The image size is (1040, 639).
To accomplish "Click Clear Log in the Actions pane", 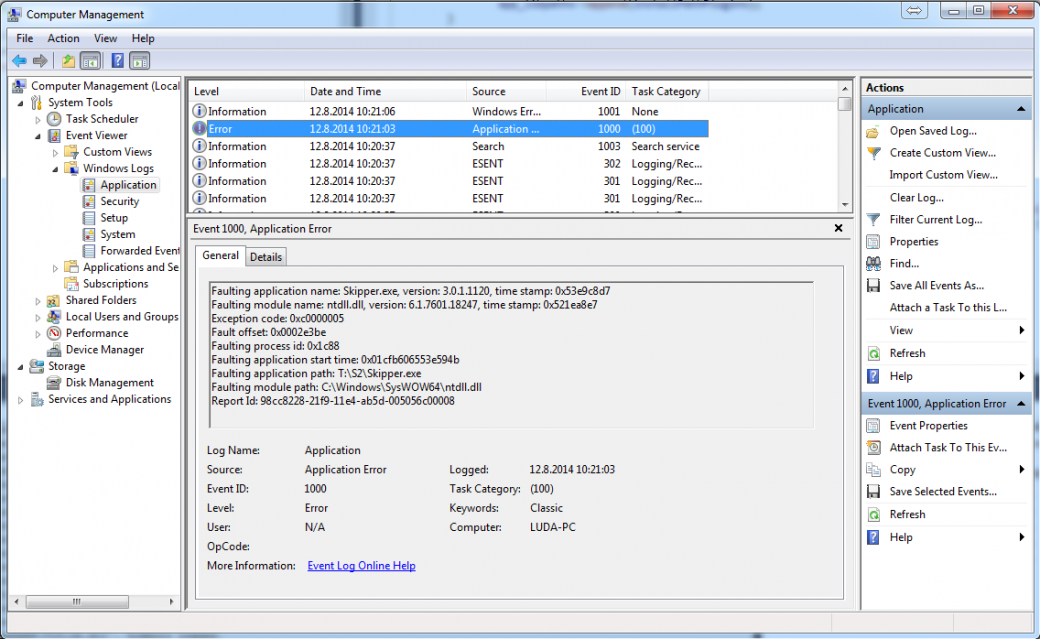I will point(919,197).
